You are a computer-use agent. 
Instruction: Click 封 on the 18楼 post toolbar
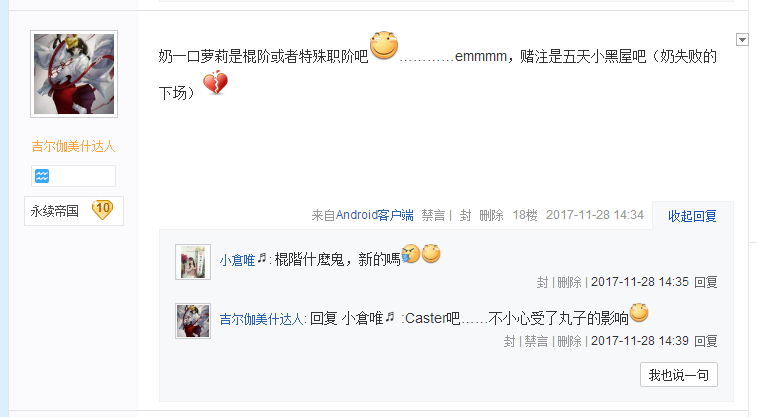[x=465, y=215]
